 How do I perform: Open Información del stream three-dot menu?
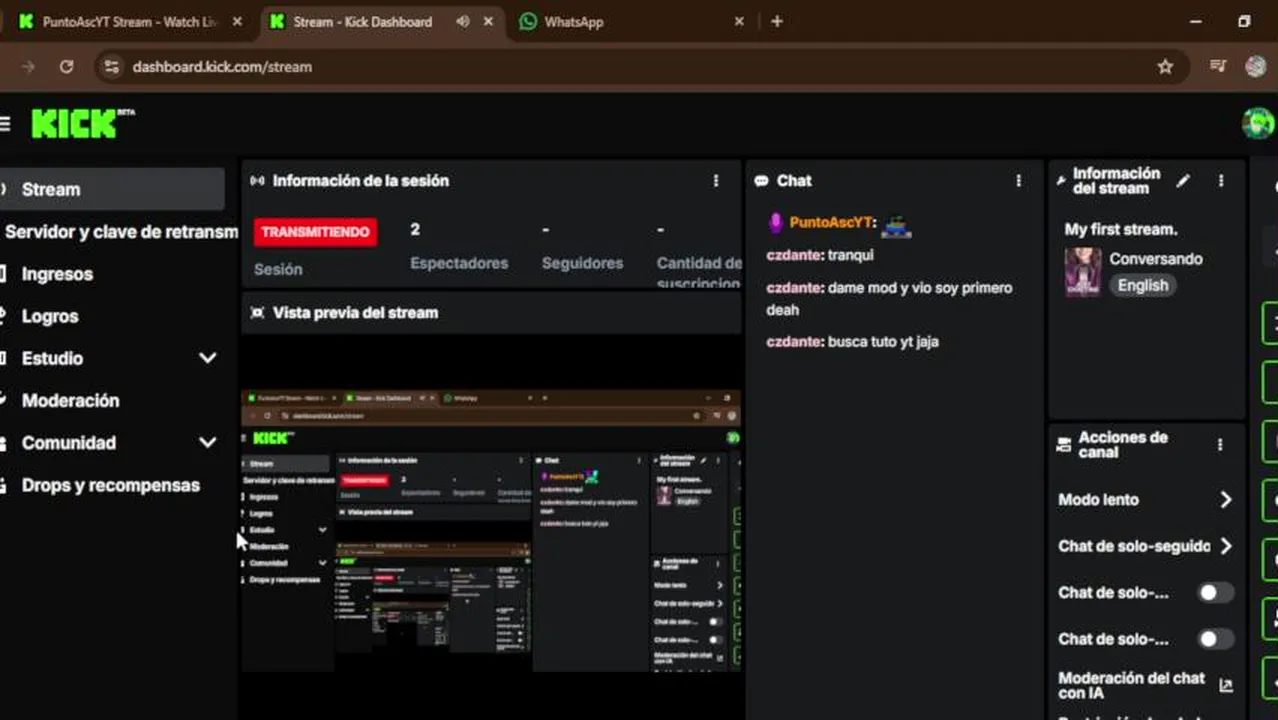click(1221, 181)
